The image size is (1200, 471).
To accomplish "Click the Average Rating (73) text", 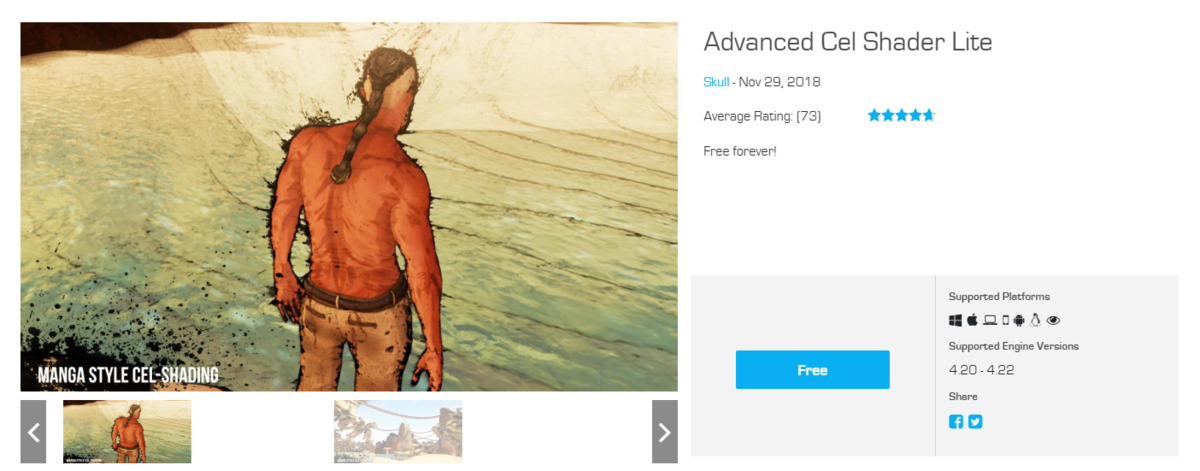I will pyautogui.click(x=762, y=116).
